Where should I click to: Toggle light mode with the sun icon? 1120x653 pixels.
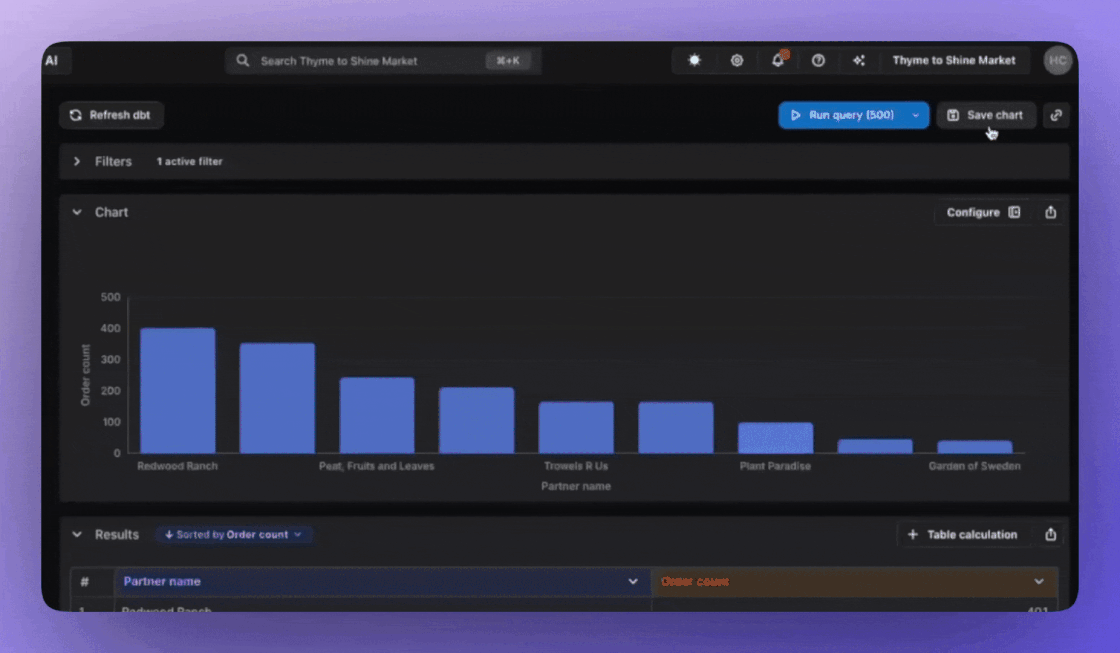[693, 60]
